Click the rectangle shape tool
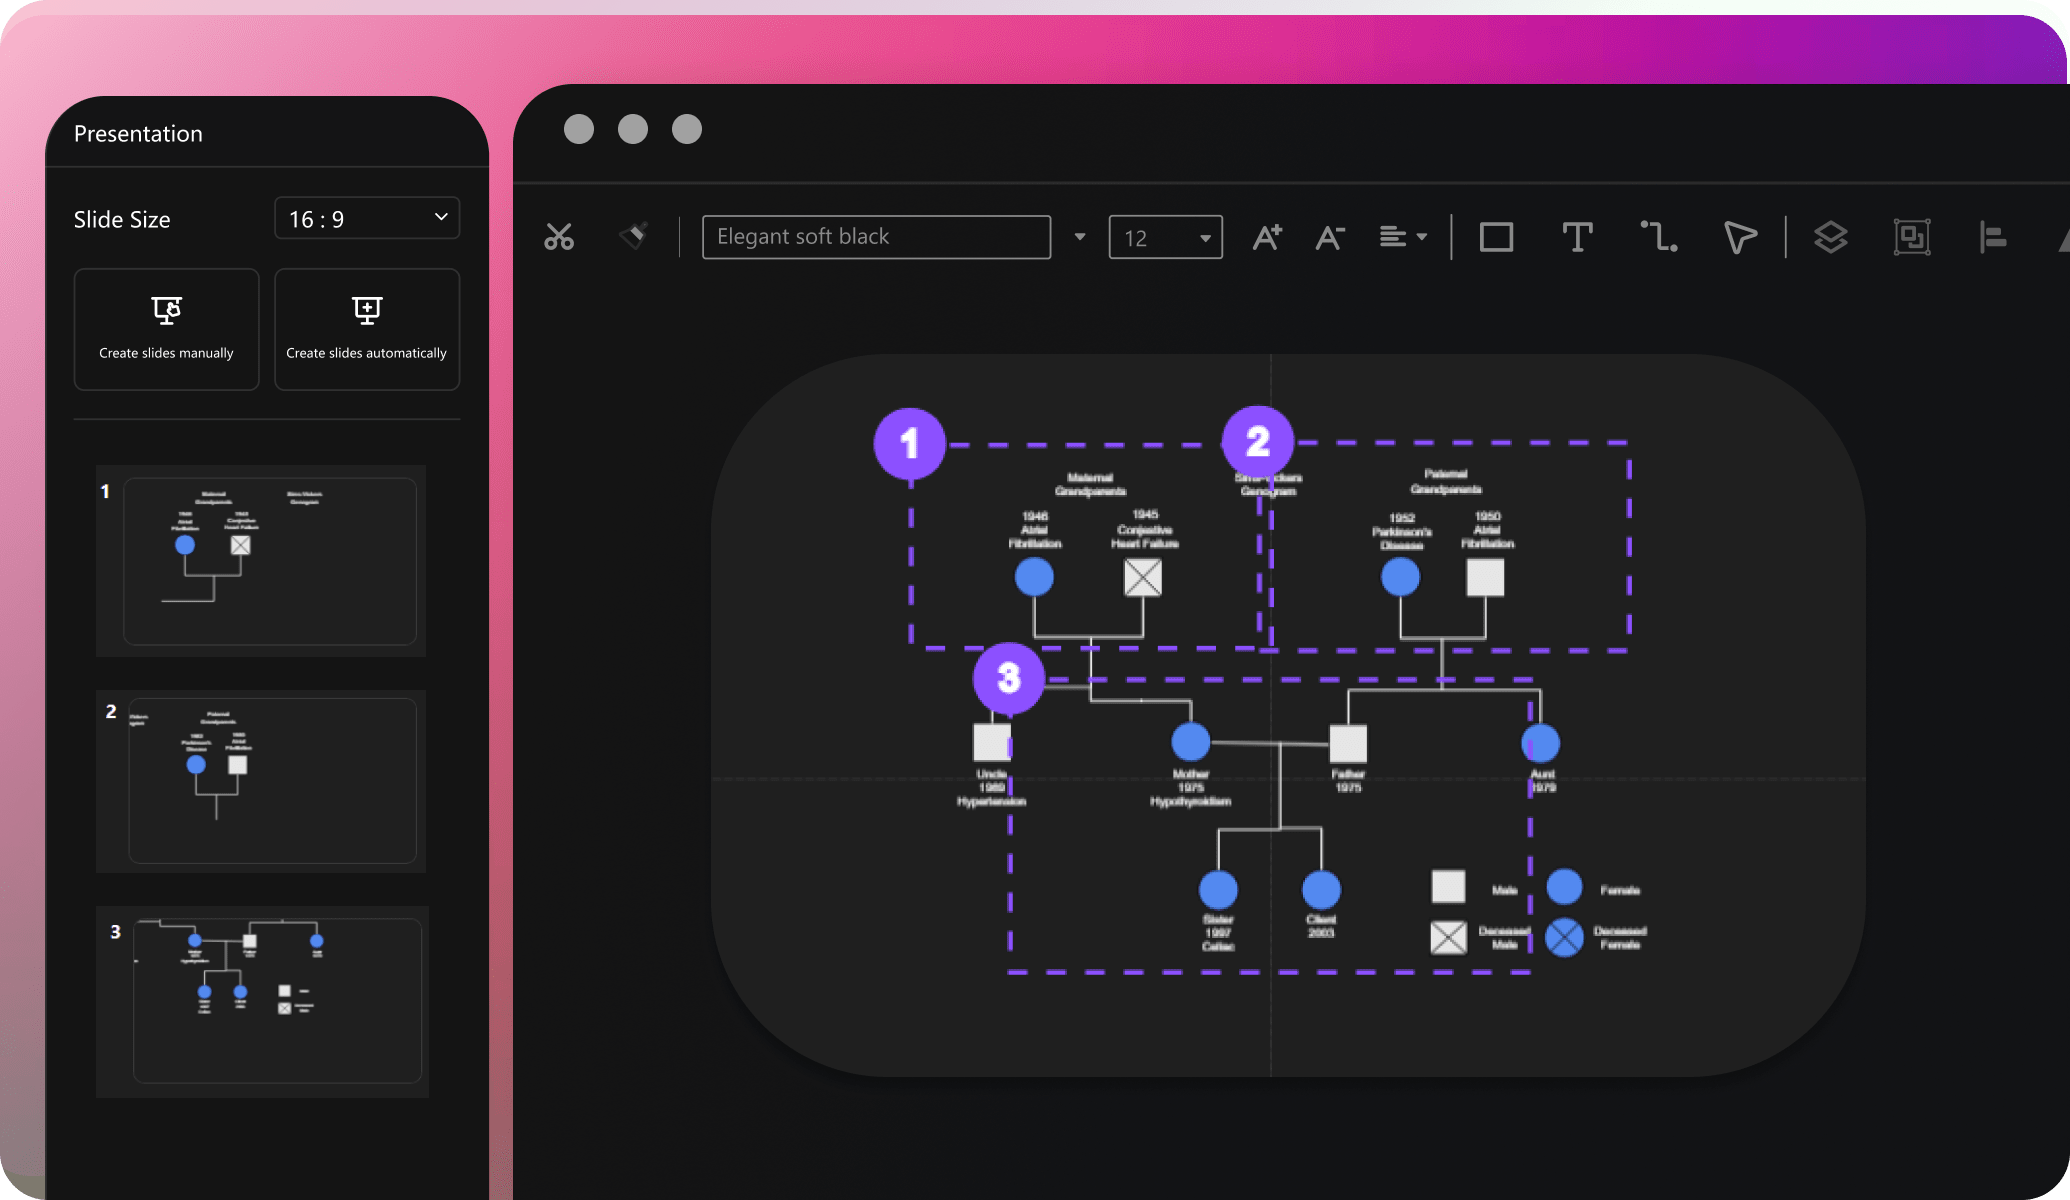 (1496, 236)
